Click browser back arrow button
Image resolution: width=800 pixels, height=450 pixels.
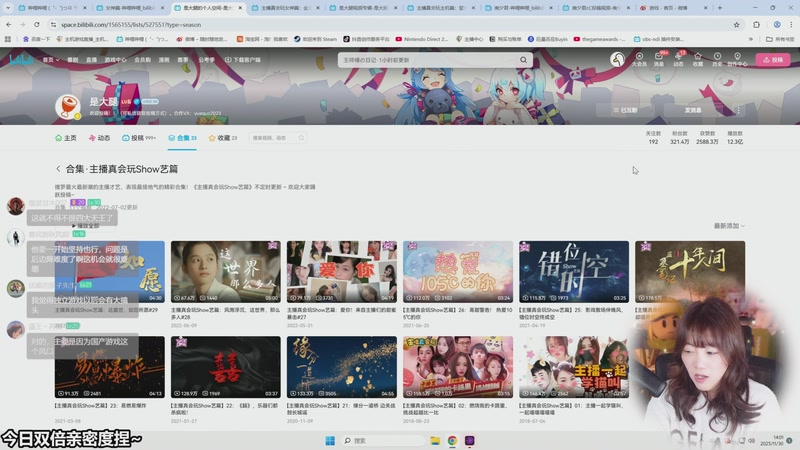pyautogui.click(x=9, y=24)
